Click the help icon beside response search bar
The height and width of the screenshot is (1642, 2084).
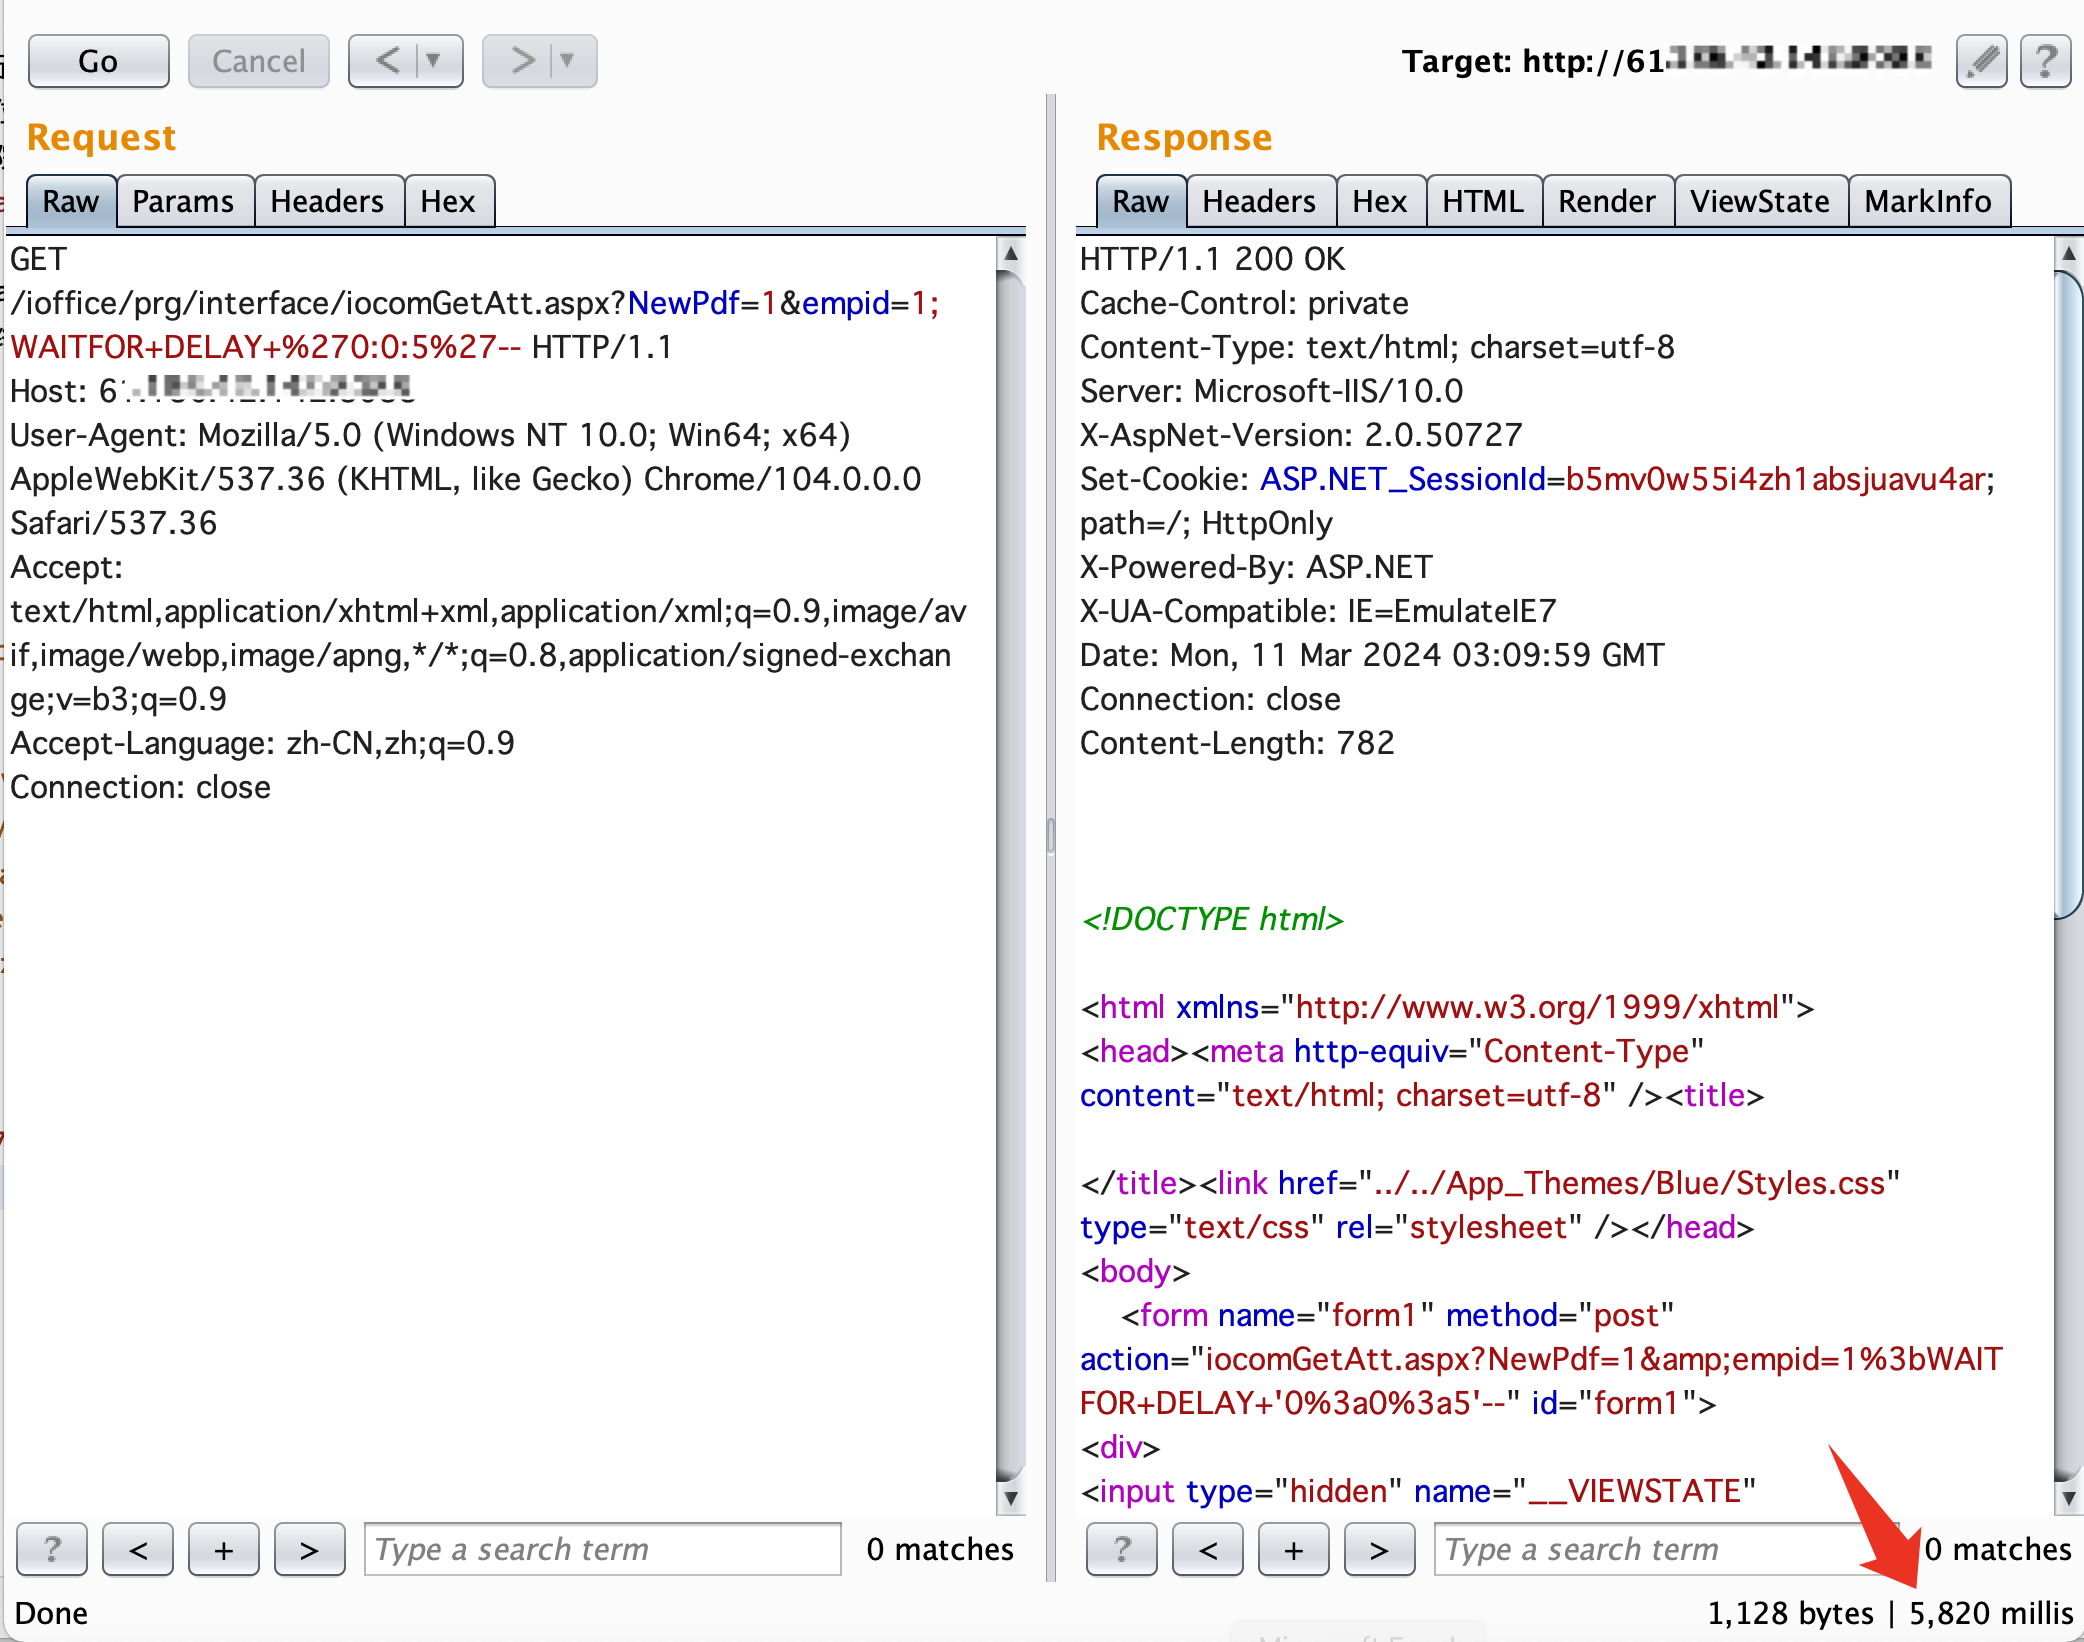(x=1121, y=1549)
